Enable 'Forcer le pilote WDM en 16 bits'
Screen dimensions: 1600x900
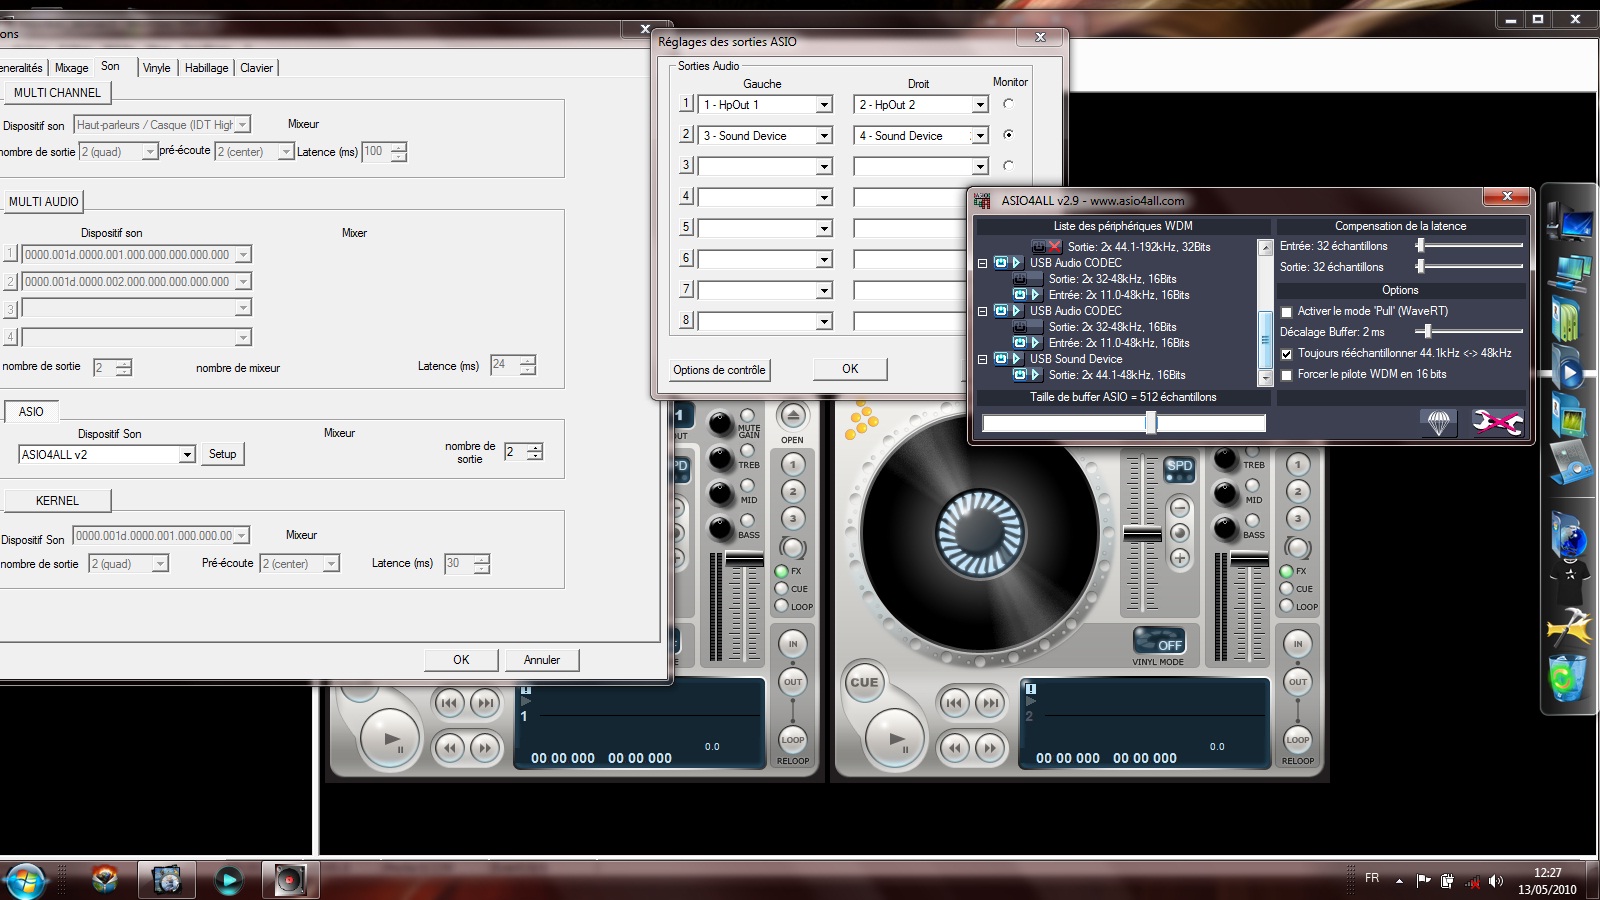1287,375
